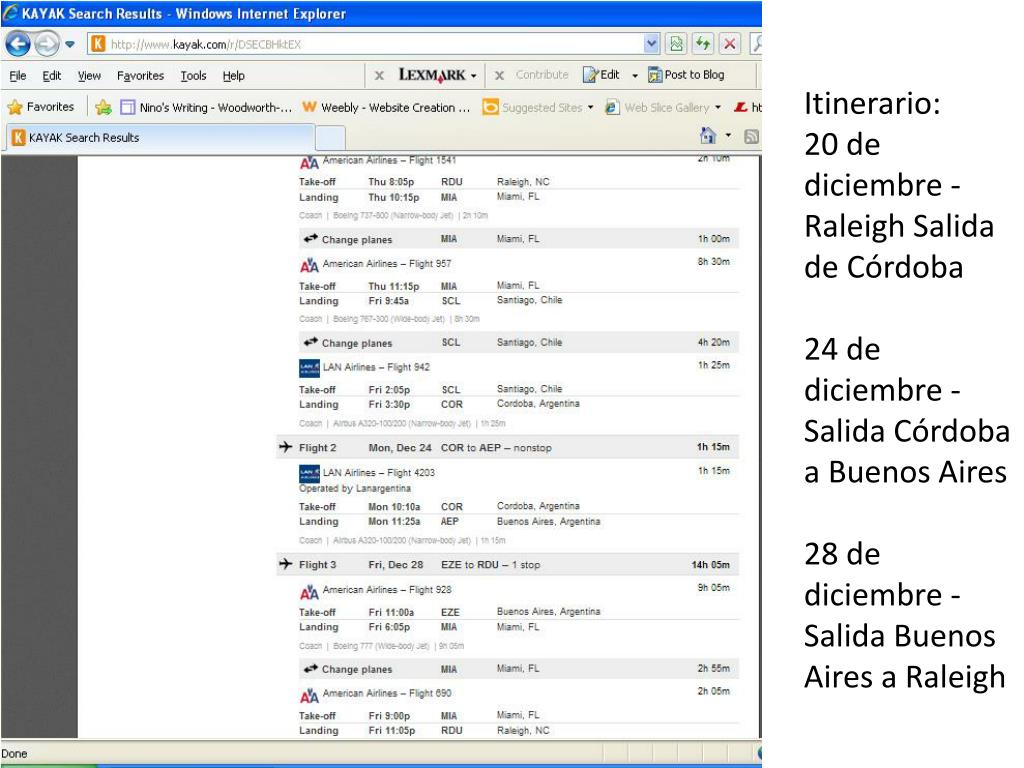Viewport: 1024px width, 768px height.
Task: Select the KAYAK Search Results tab
Action: pyautogui.click(x=160, y=138)
